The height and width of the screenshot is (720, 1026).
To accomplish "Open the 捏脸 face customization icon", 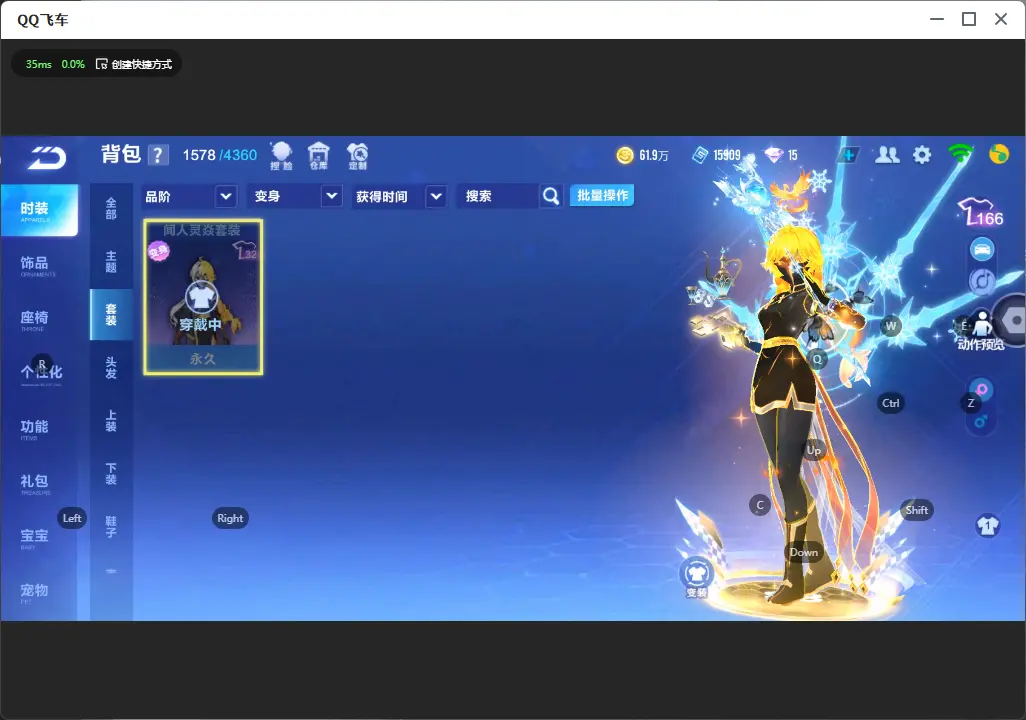I will [281, 156].
